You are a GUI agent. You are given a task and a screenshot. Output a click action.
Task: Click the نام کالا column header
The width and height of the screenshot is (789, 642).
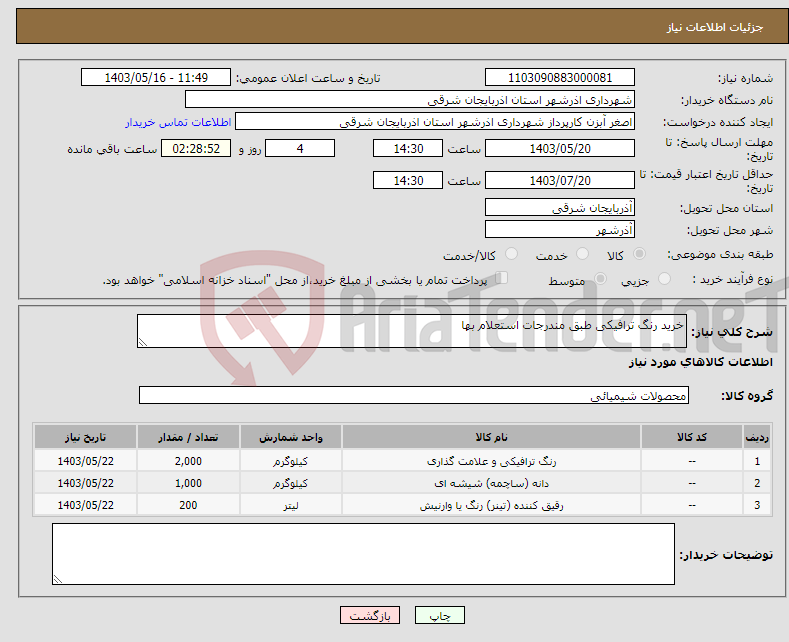491,437
